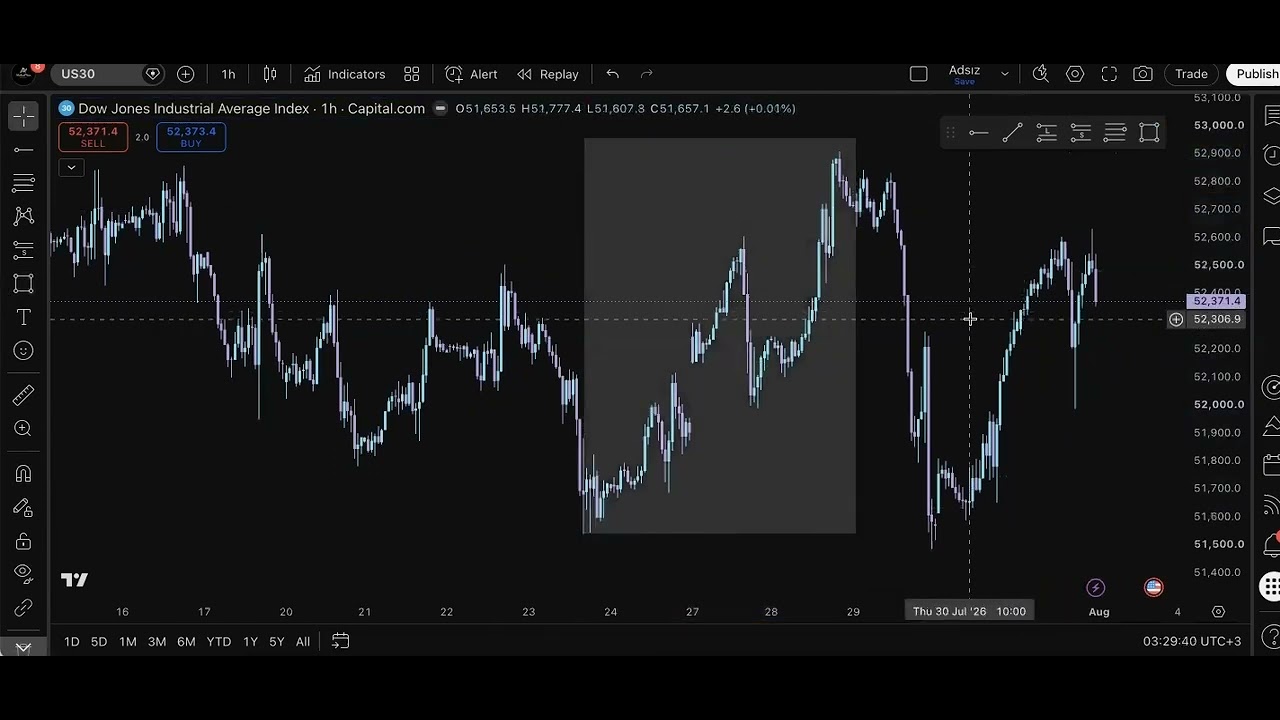
Task: Collapse the legend with chevron arrow
Action: [71, 167]
